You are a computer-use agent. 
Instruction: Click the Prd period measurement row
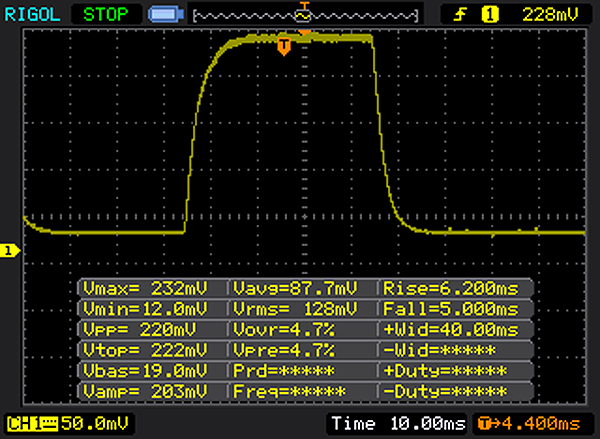(x=284, y=371)
